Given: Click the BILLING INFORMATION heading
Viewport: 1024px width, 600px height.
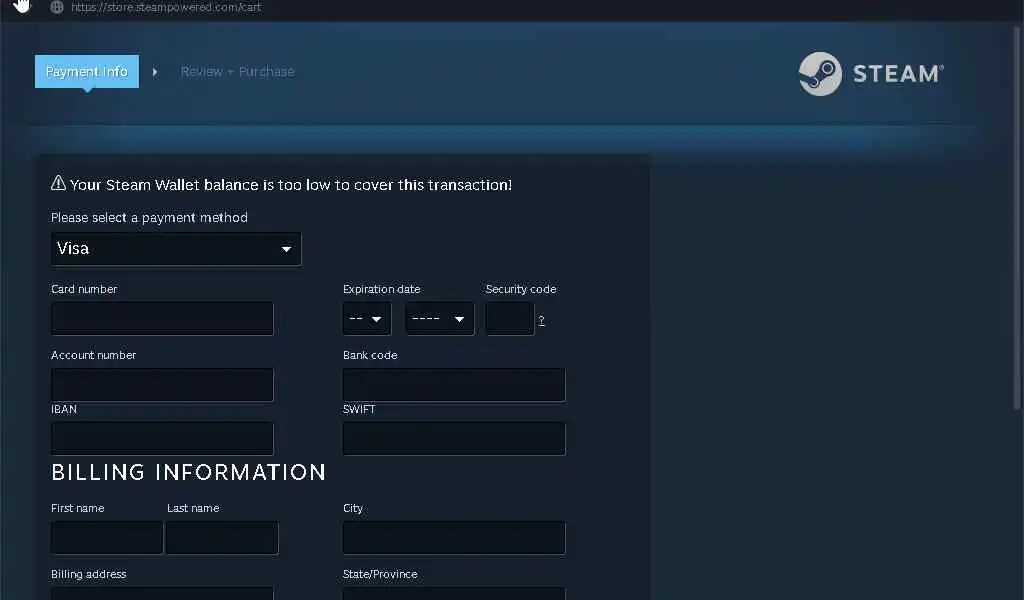Looking at the screenshot, I should (x=189, y=472).
